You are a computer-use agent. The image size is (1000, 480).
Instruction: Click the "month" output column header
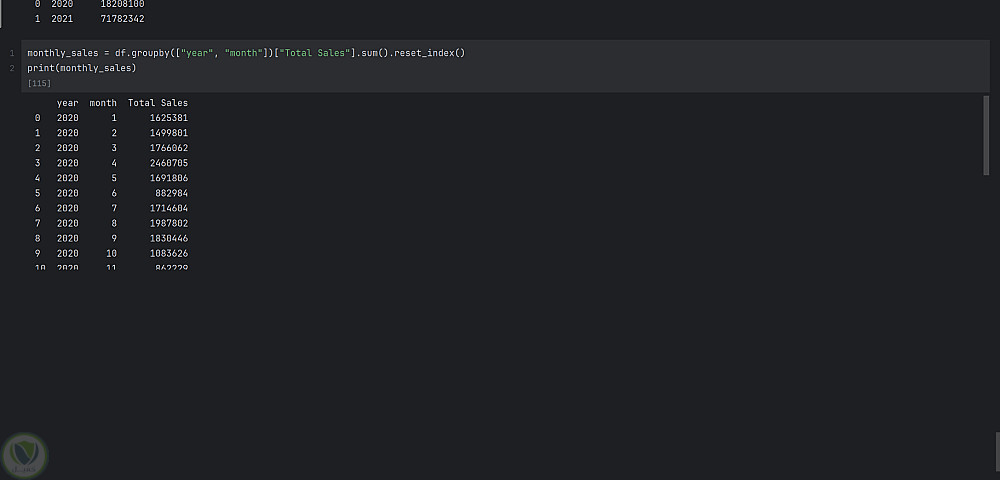[x=103, y=103]
